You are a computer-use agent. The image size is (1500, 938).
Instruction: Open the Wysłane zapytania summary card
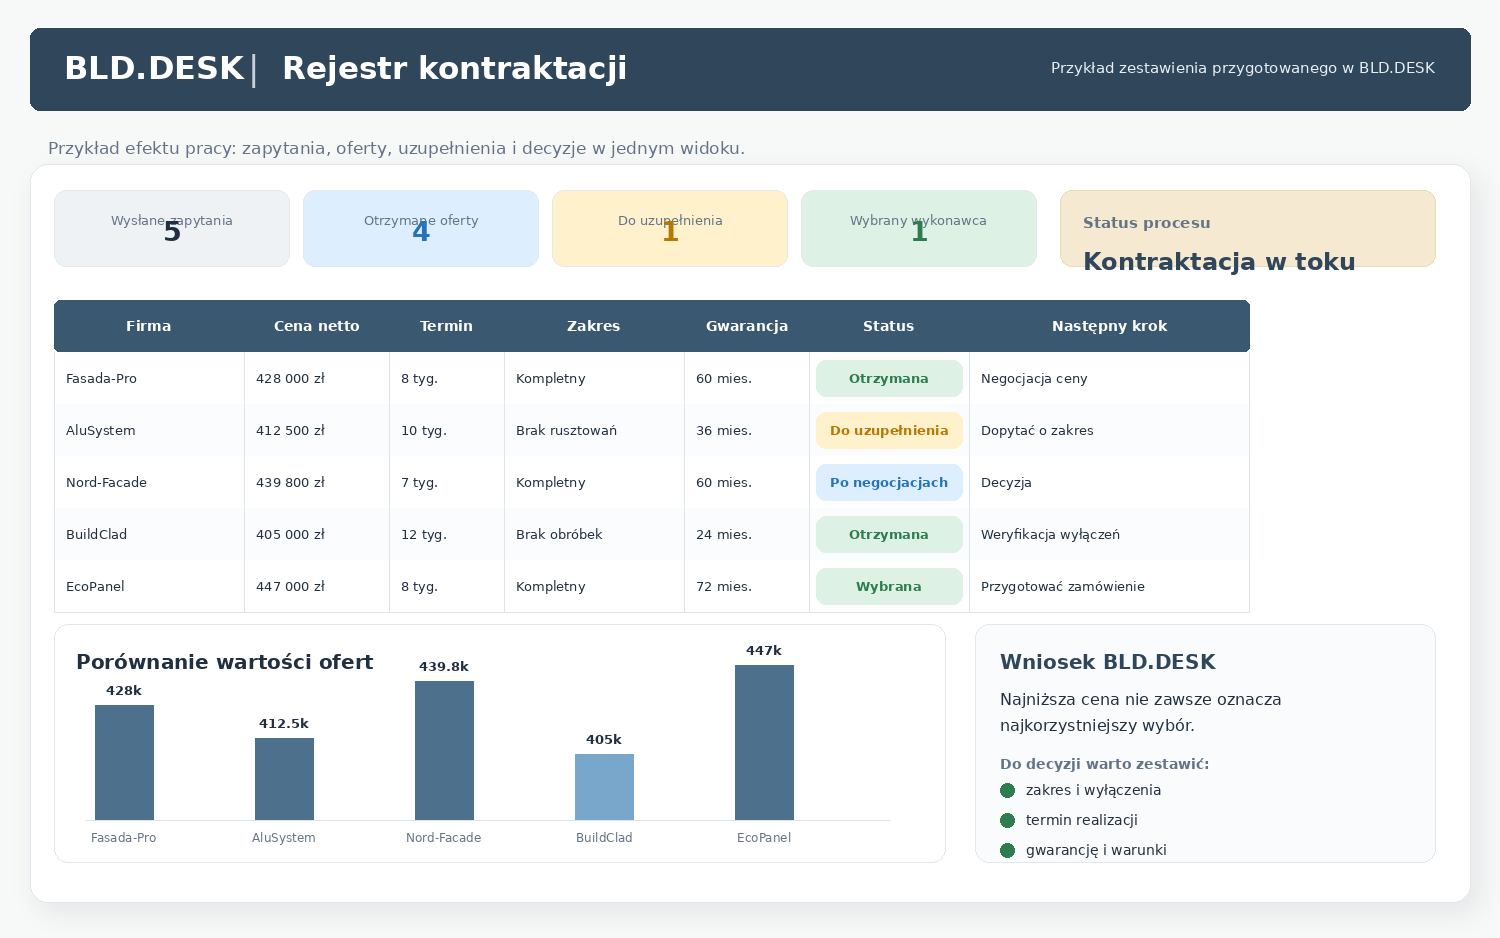coord(172,229)
